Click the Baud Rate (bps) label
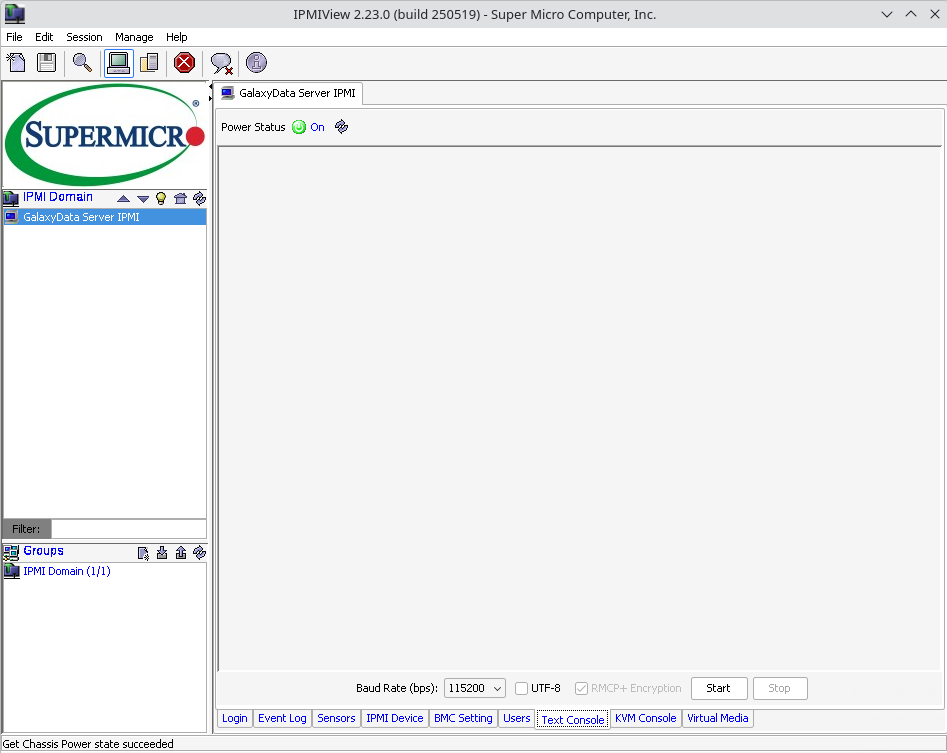The image size is (947, 753). point(397,688)
